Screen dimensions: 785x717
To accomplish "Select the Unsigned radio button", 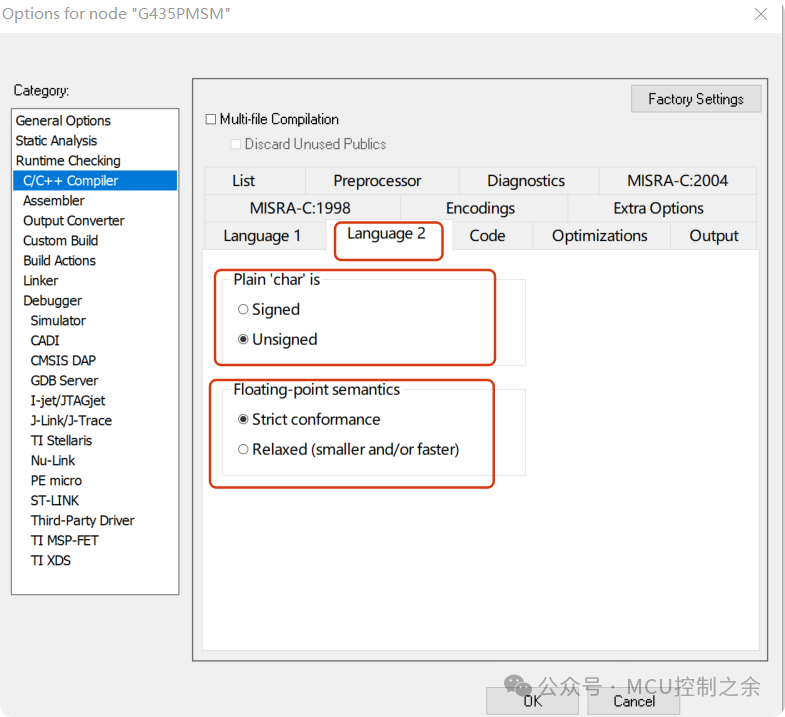I will 243,339.
